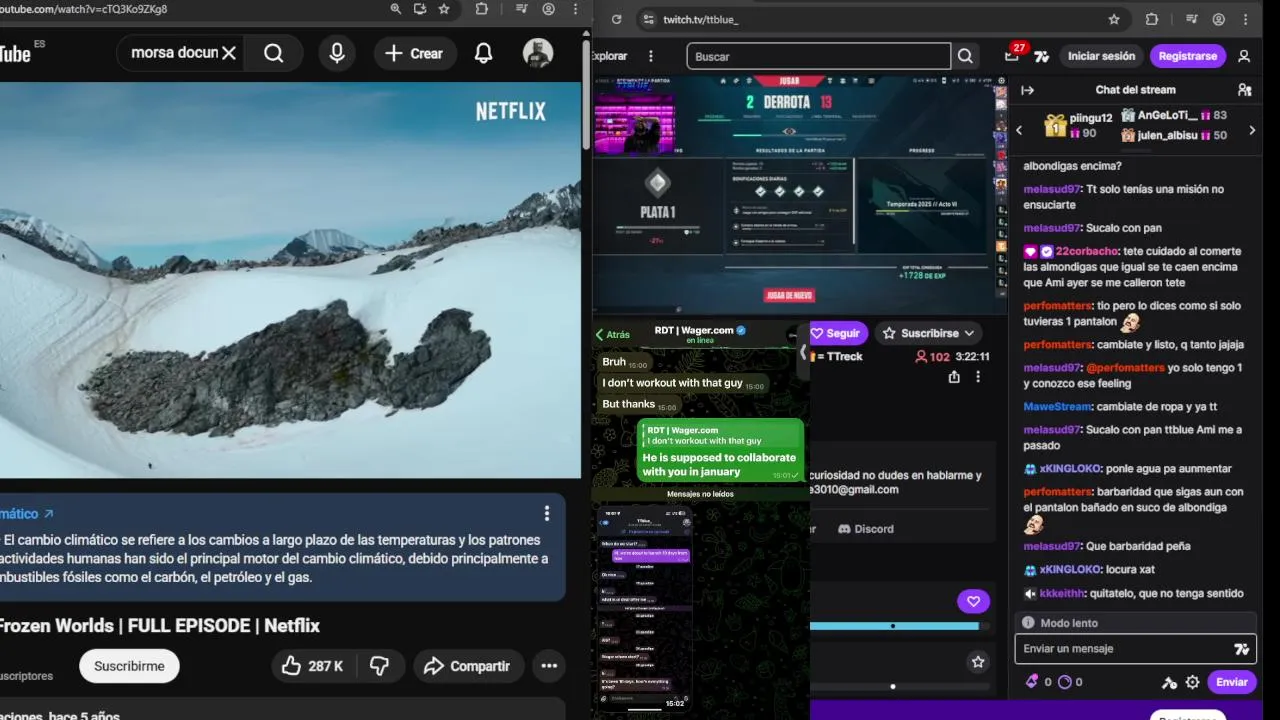Image resolution: width=1280 pixels, height=720 pixels.
Task: Expand the collapsed panel arrow beside Seguir
Action: click(x=802, y=352)
